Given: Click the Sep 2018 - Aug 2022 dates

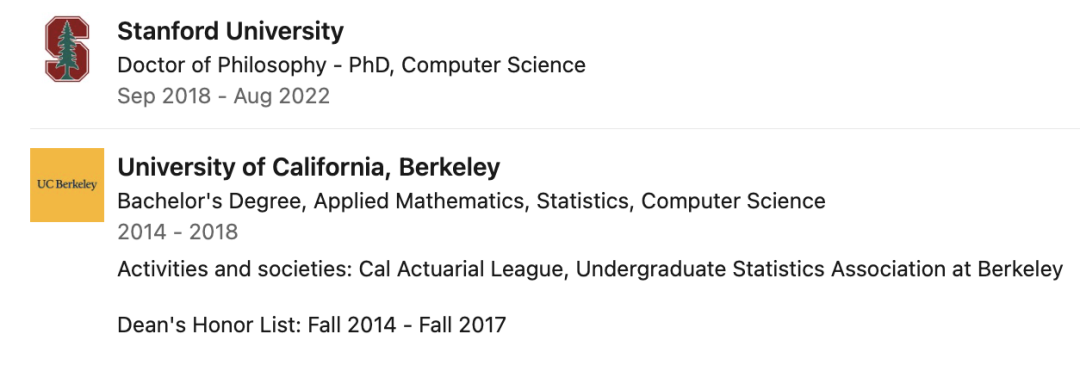Looking at the screenshot, I should coord(224,96).
